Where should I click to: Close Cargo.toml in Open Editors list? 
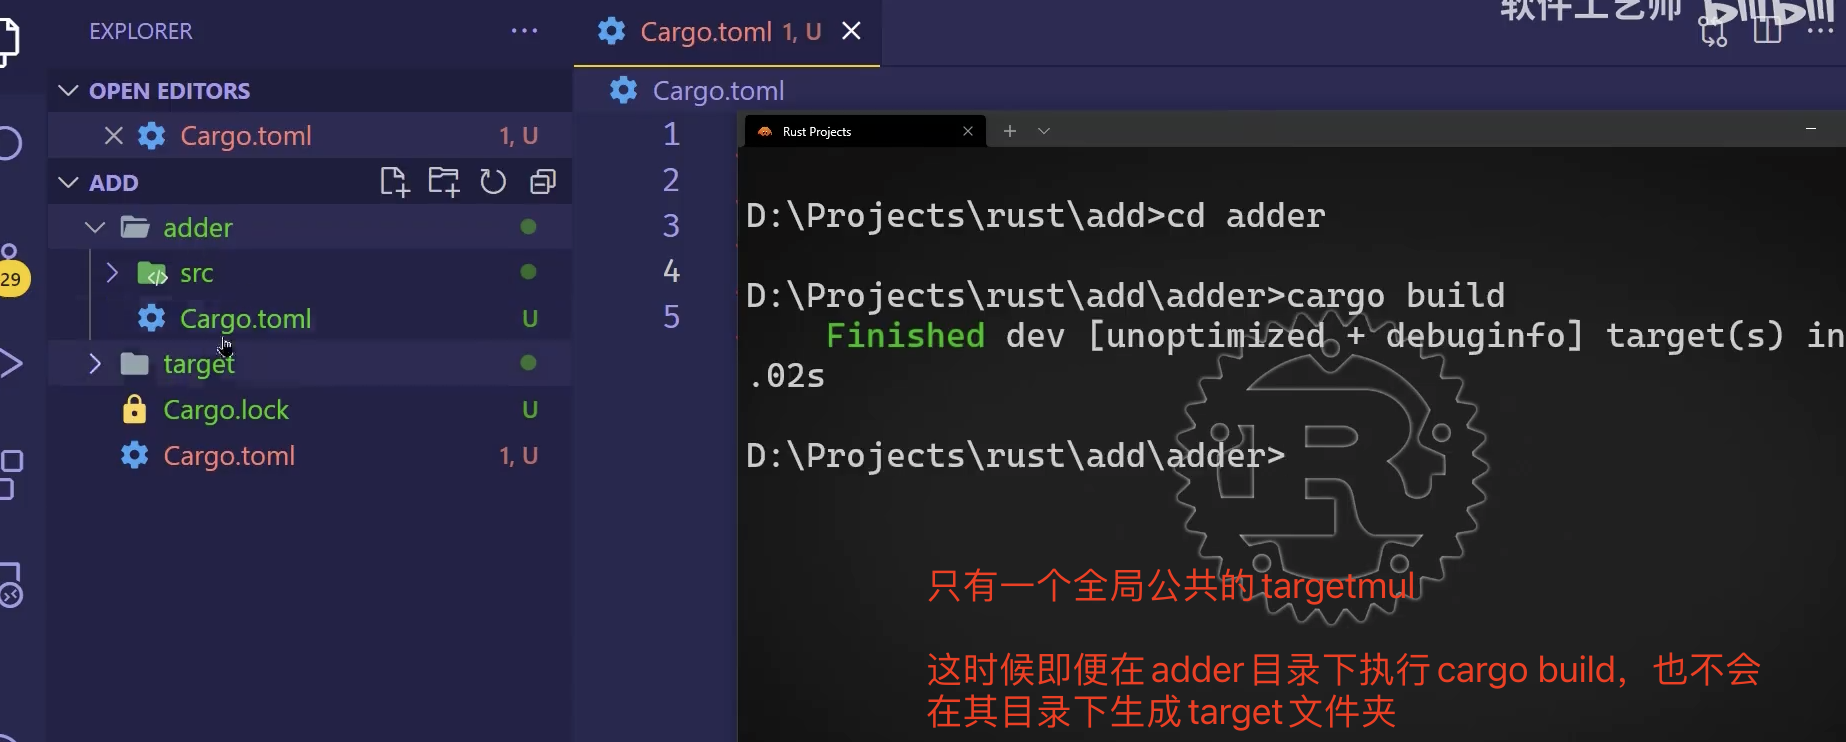[x=114, y=136]
